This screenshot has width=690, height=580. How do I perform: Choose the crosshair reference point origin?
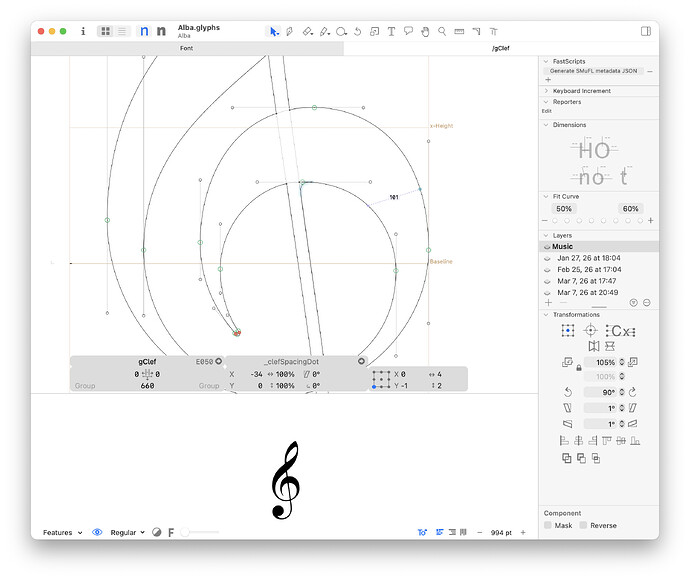click(590, 330)
